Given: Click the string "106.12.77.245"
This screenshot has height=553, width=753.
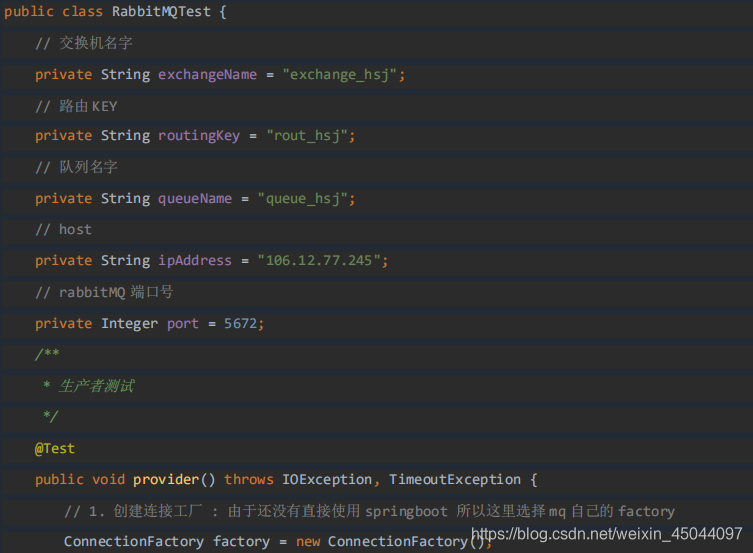Looking at the screenshot, I should coord(319,261).
